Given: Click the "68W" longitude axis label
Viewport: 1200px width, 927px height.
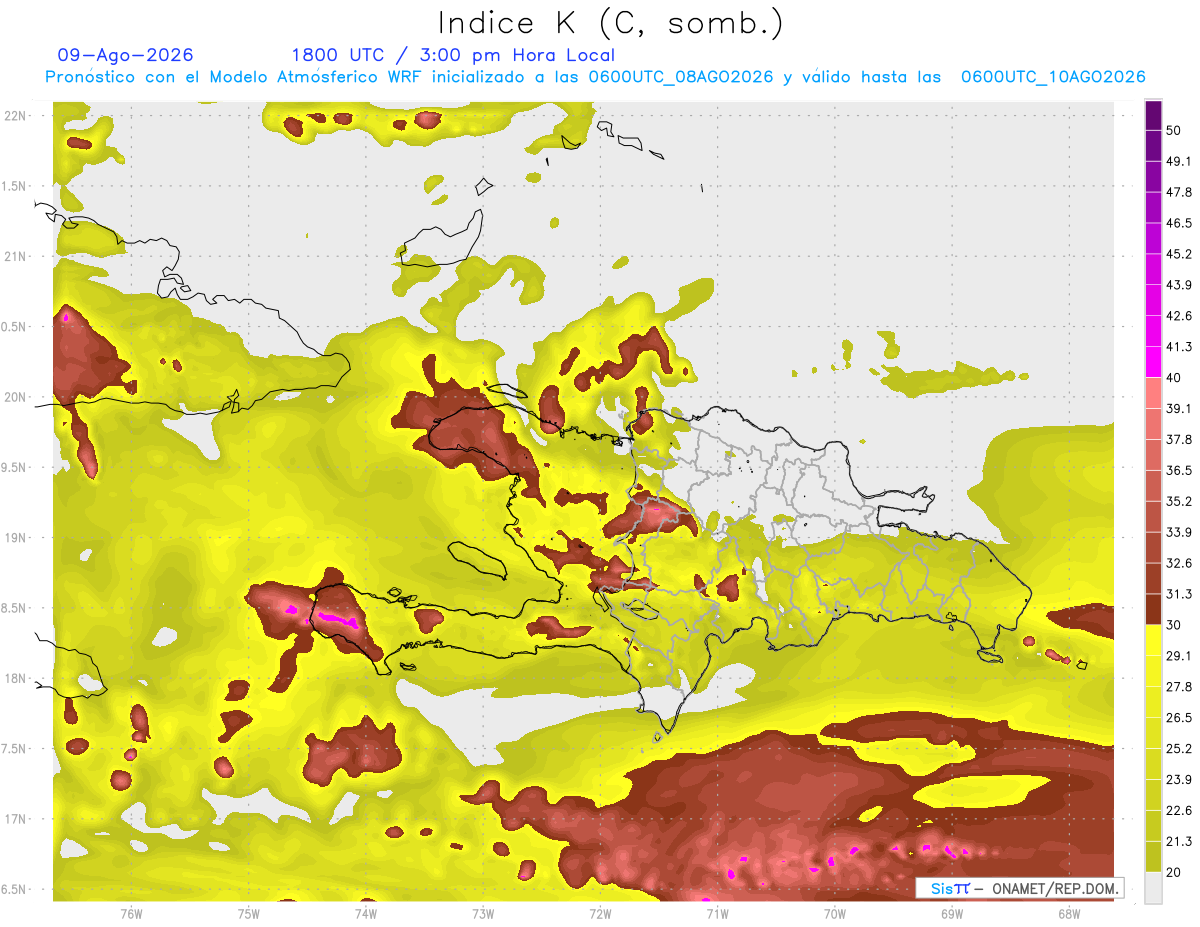Looking at the screenshot, I should pos(1069,914).
